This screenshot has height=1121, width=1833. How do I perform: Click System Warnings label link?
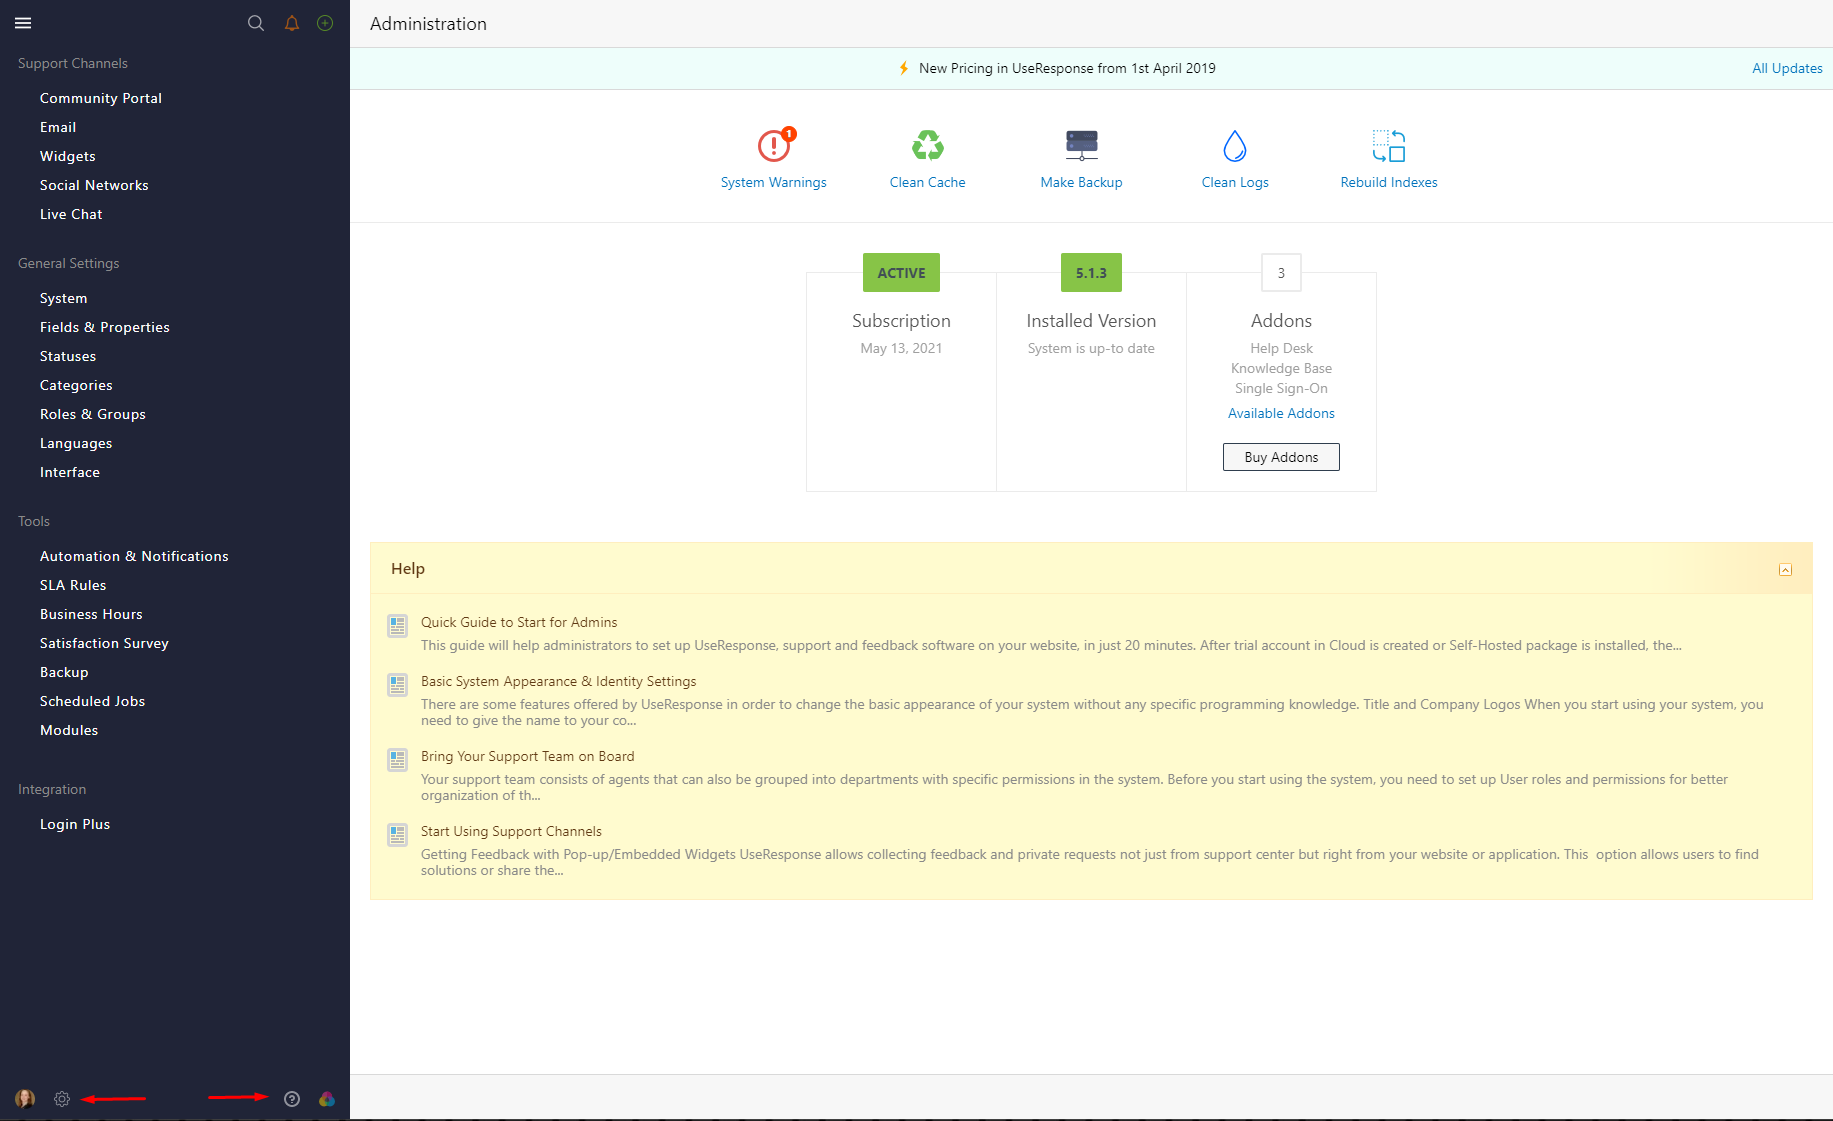[x=774, y=182]
